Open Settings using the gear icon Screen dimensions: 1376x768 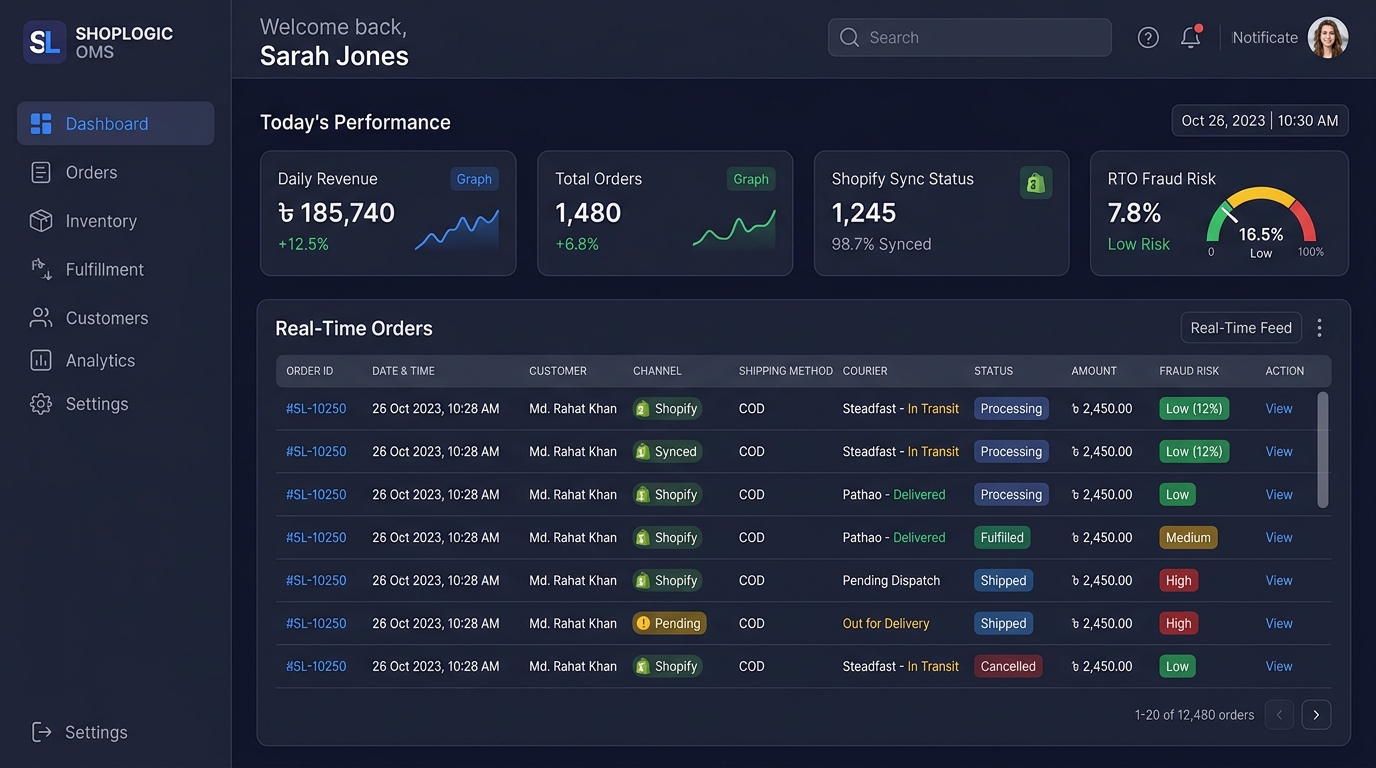coord(41,404)
